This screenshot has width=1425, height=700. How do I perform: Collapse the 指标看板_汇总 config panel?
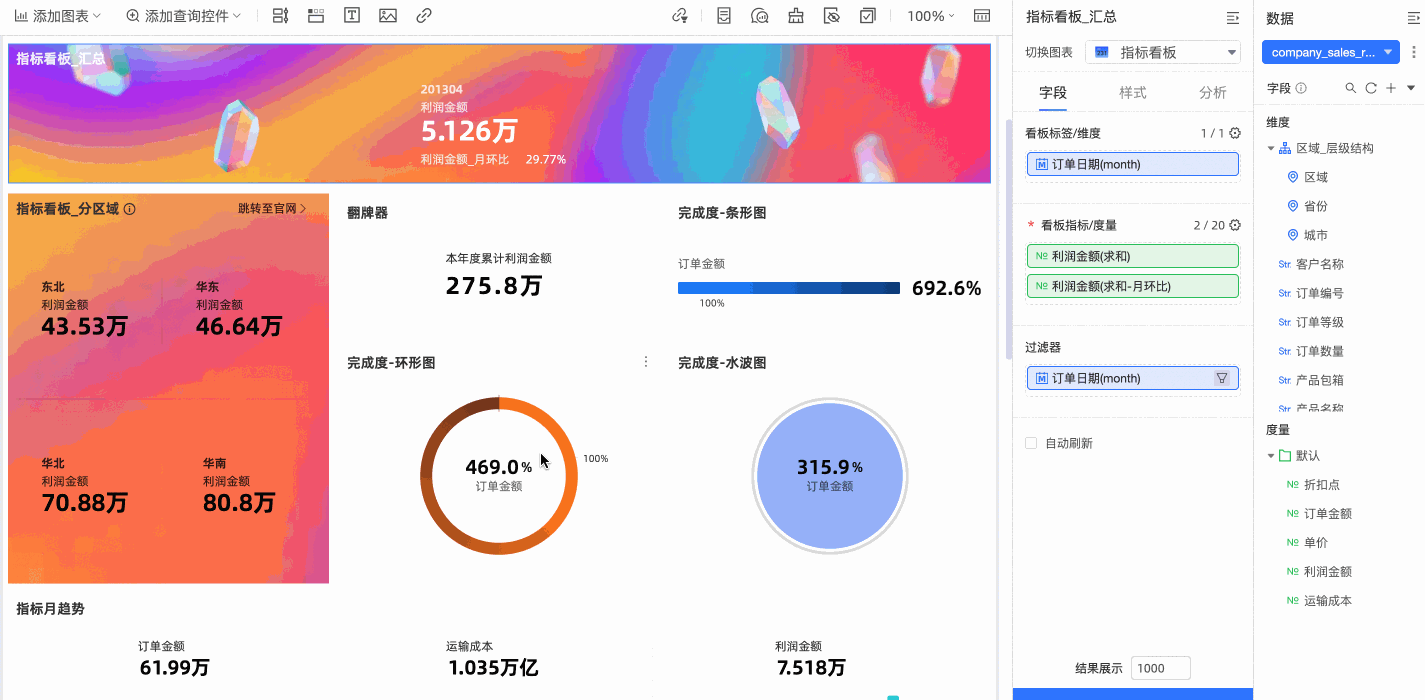click(x=1233, y=17)
